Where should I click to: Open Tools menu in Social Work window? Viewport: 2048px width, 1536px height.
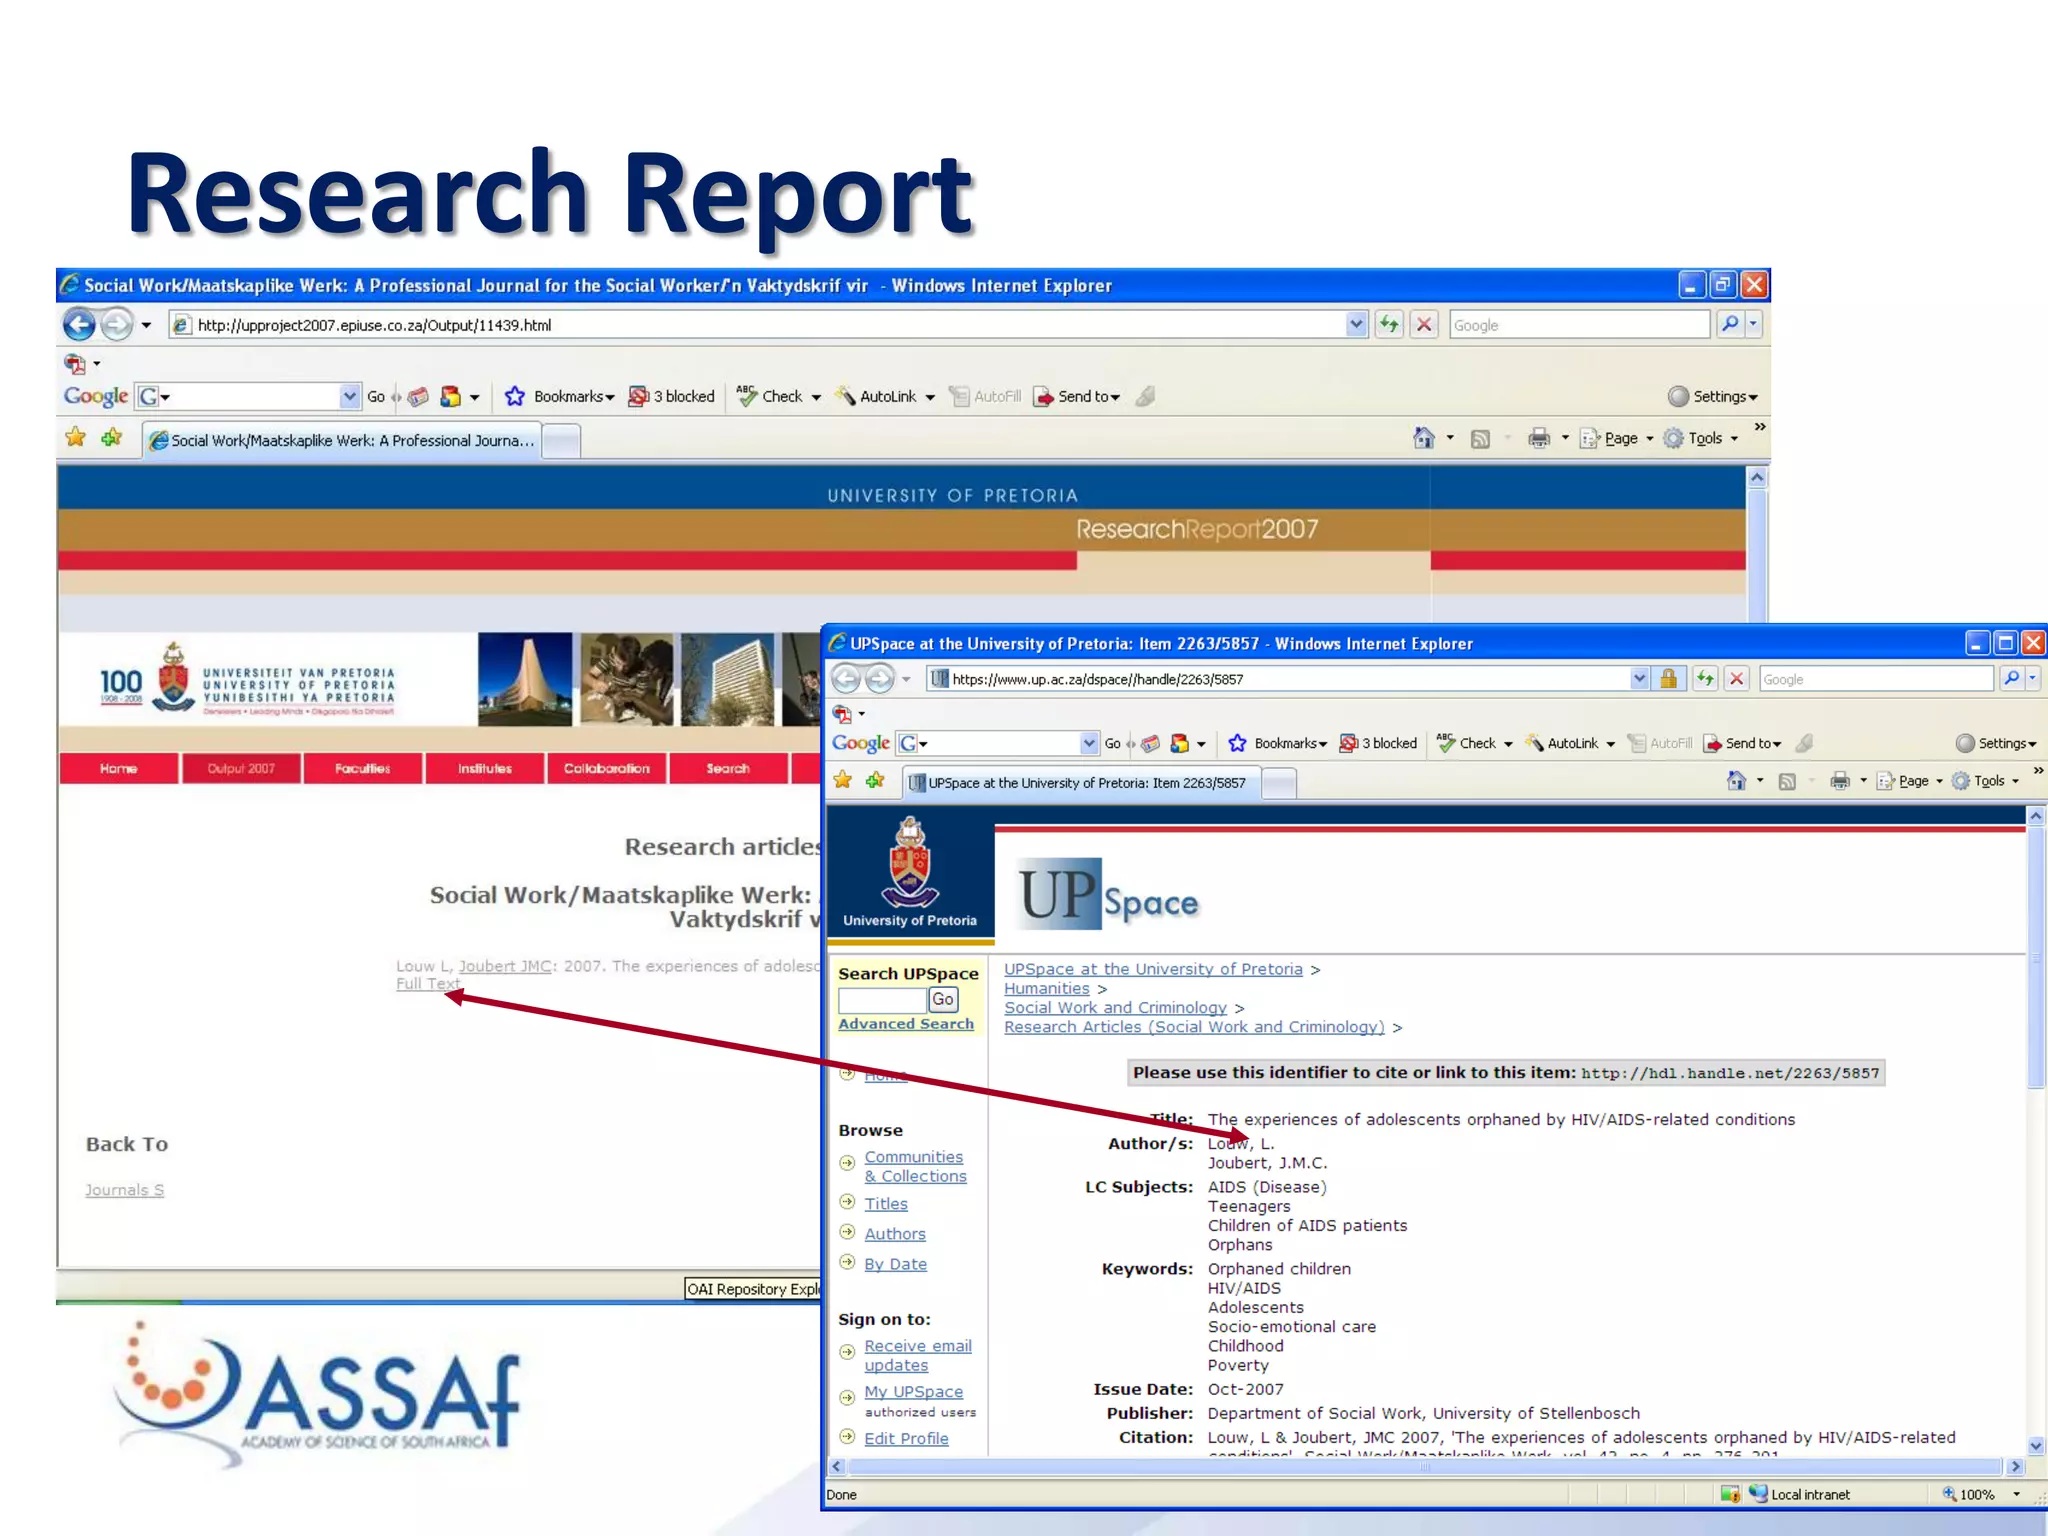[1701, 438]
